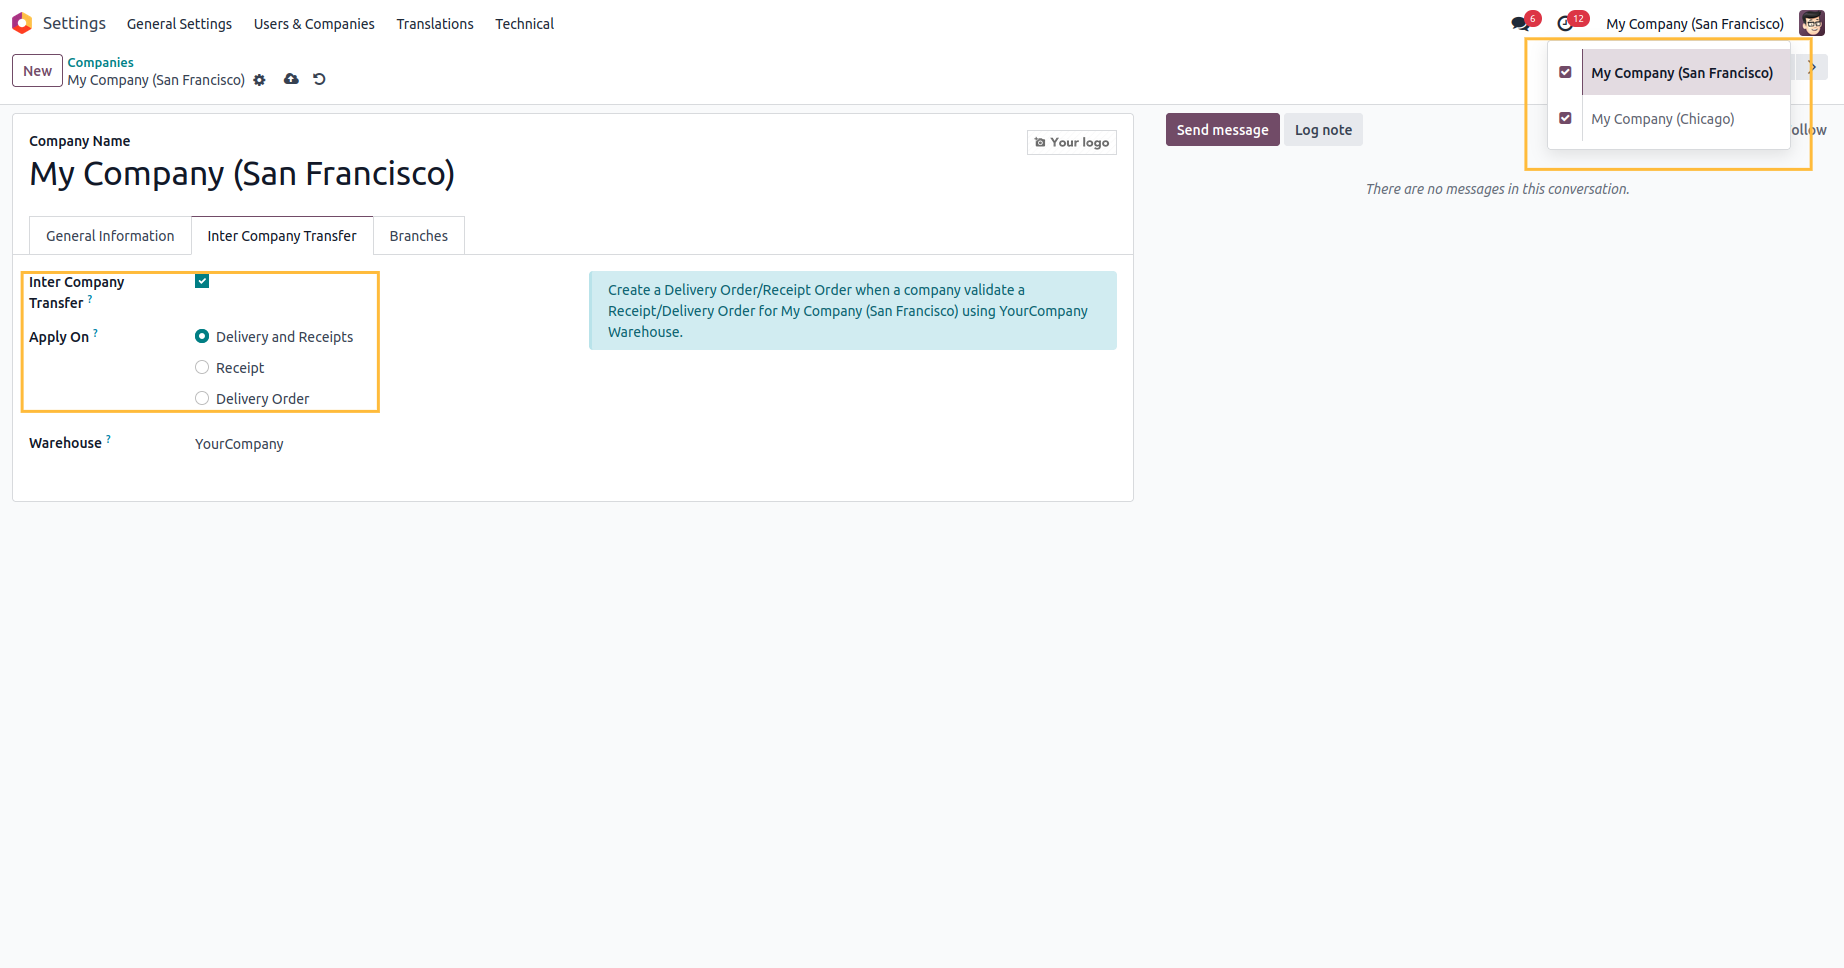
Task: Go to the Companies breadcrumb link
Action: click(x=100, y=62)
